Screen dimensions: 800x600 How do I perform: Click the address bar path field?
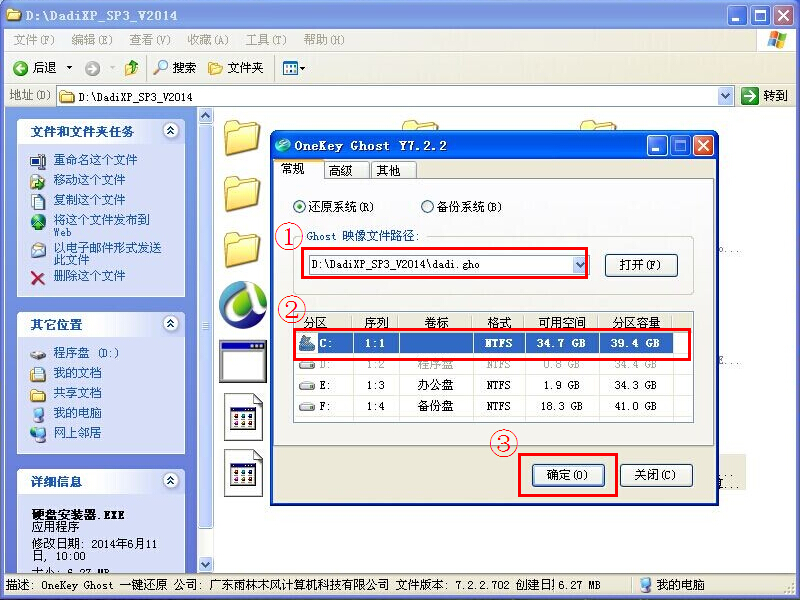(x=388, y=96)
